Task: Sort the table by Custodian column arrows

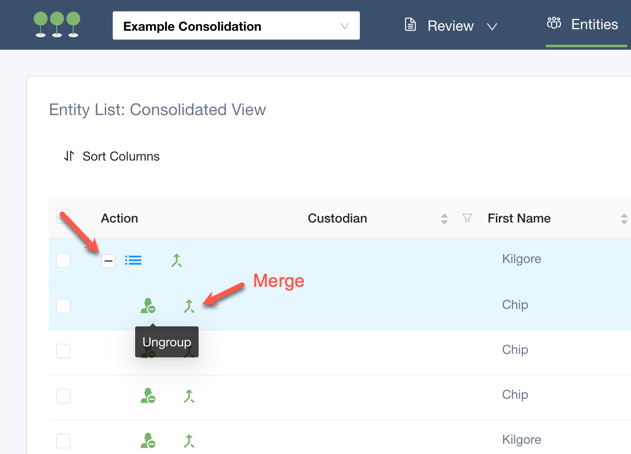Action: click(x=444, y=218)
